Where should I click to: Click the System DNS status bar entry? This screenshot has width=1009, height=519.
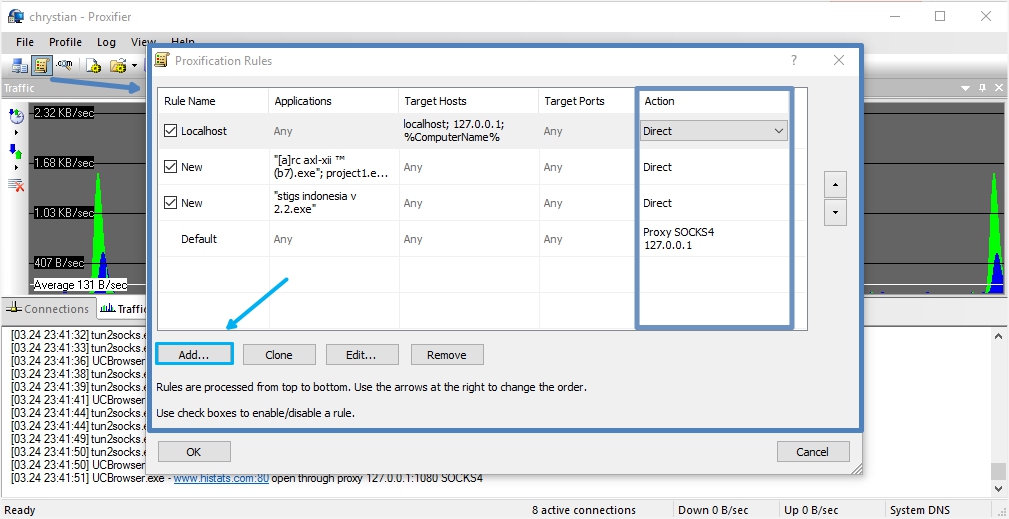(x=920, y=510)
